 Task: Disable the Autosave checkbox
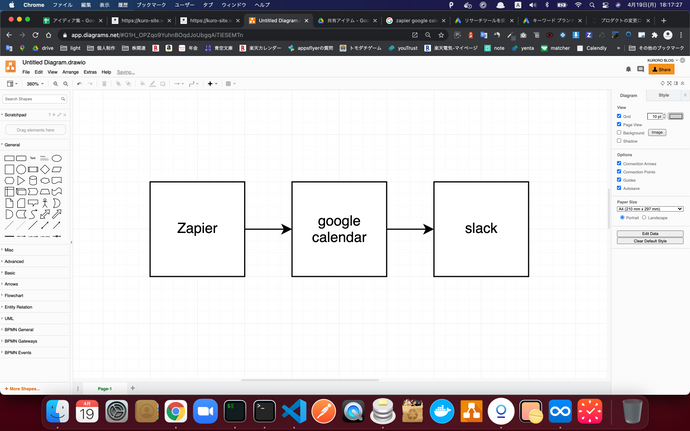coord(619,188)
